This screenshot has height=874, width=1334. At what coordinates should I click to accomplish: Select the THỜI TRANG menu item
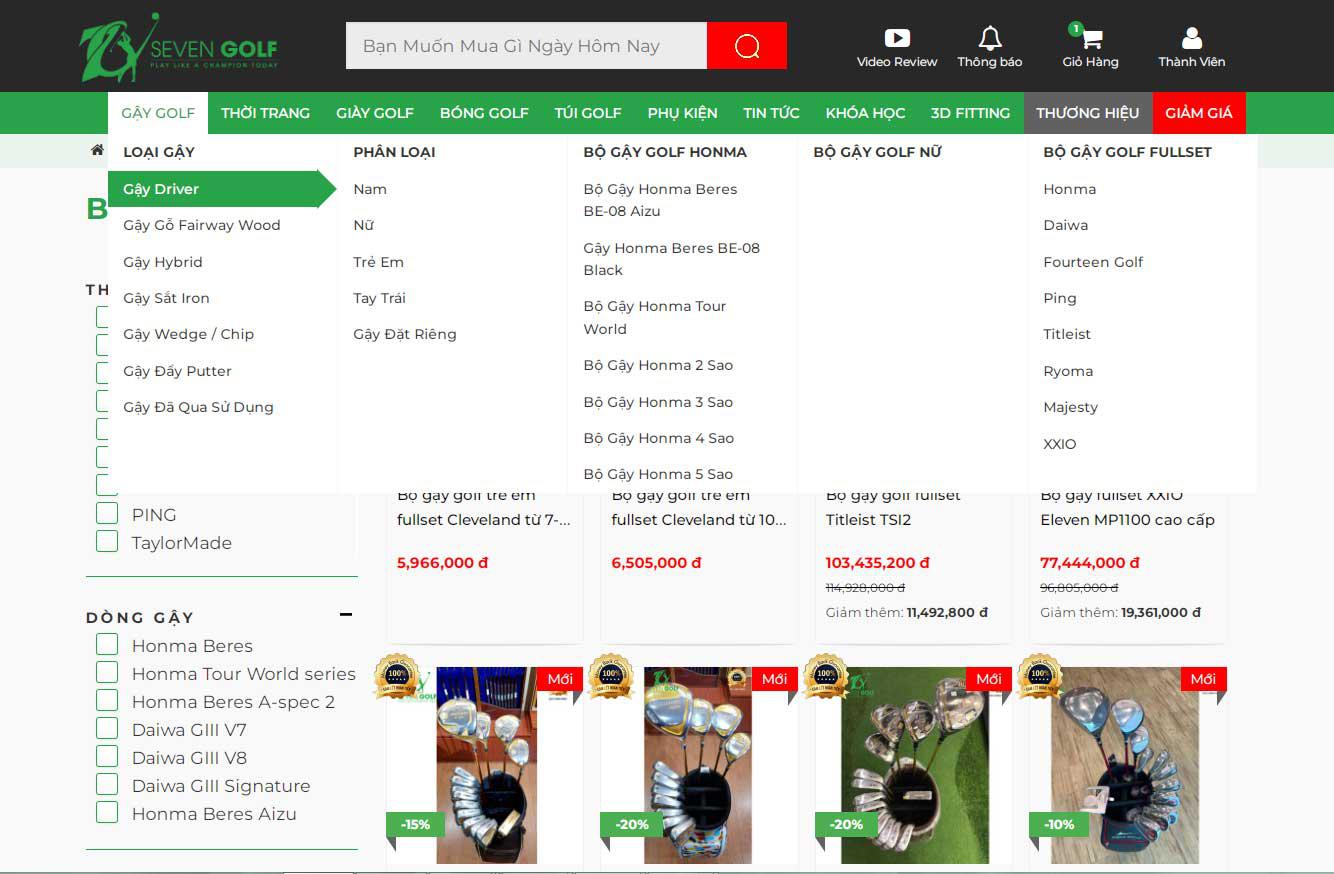(x=266, y=113)
